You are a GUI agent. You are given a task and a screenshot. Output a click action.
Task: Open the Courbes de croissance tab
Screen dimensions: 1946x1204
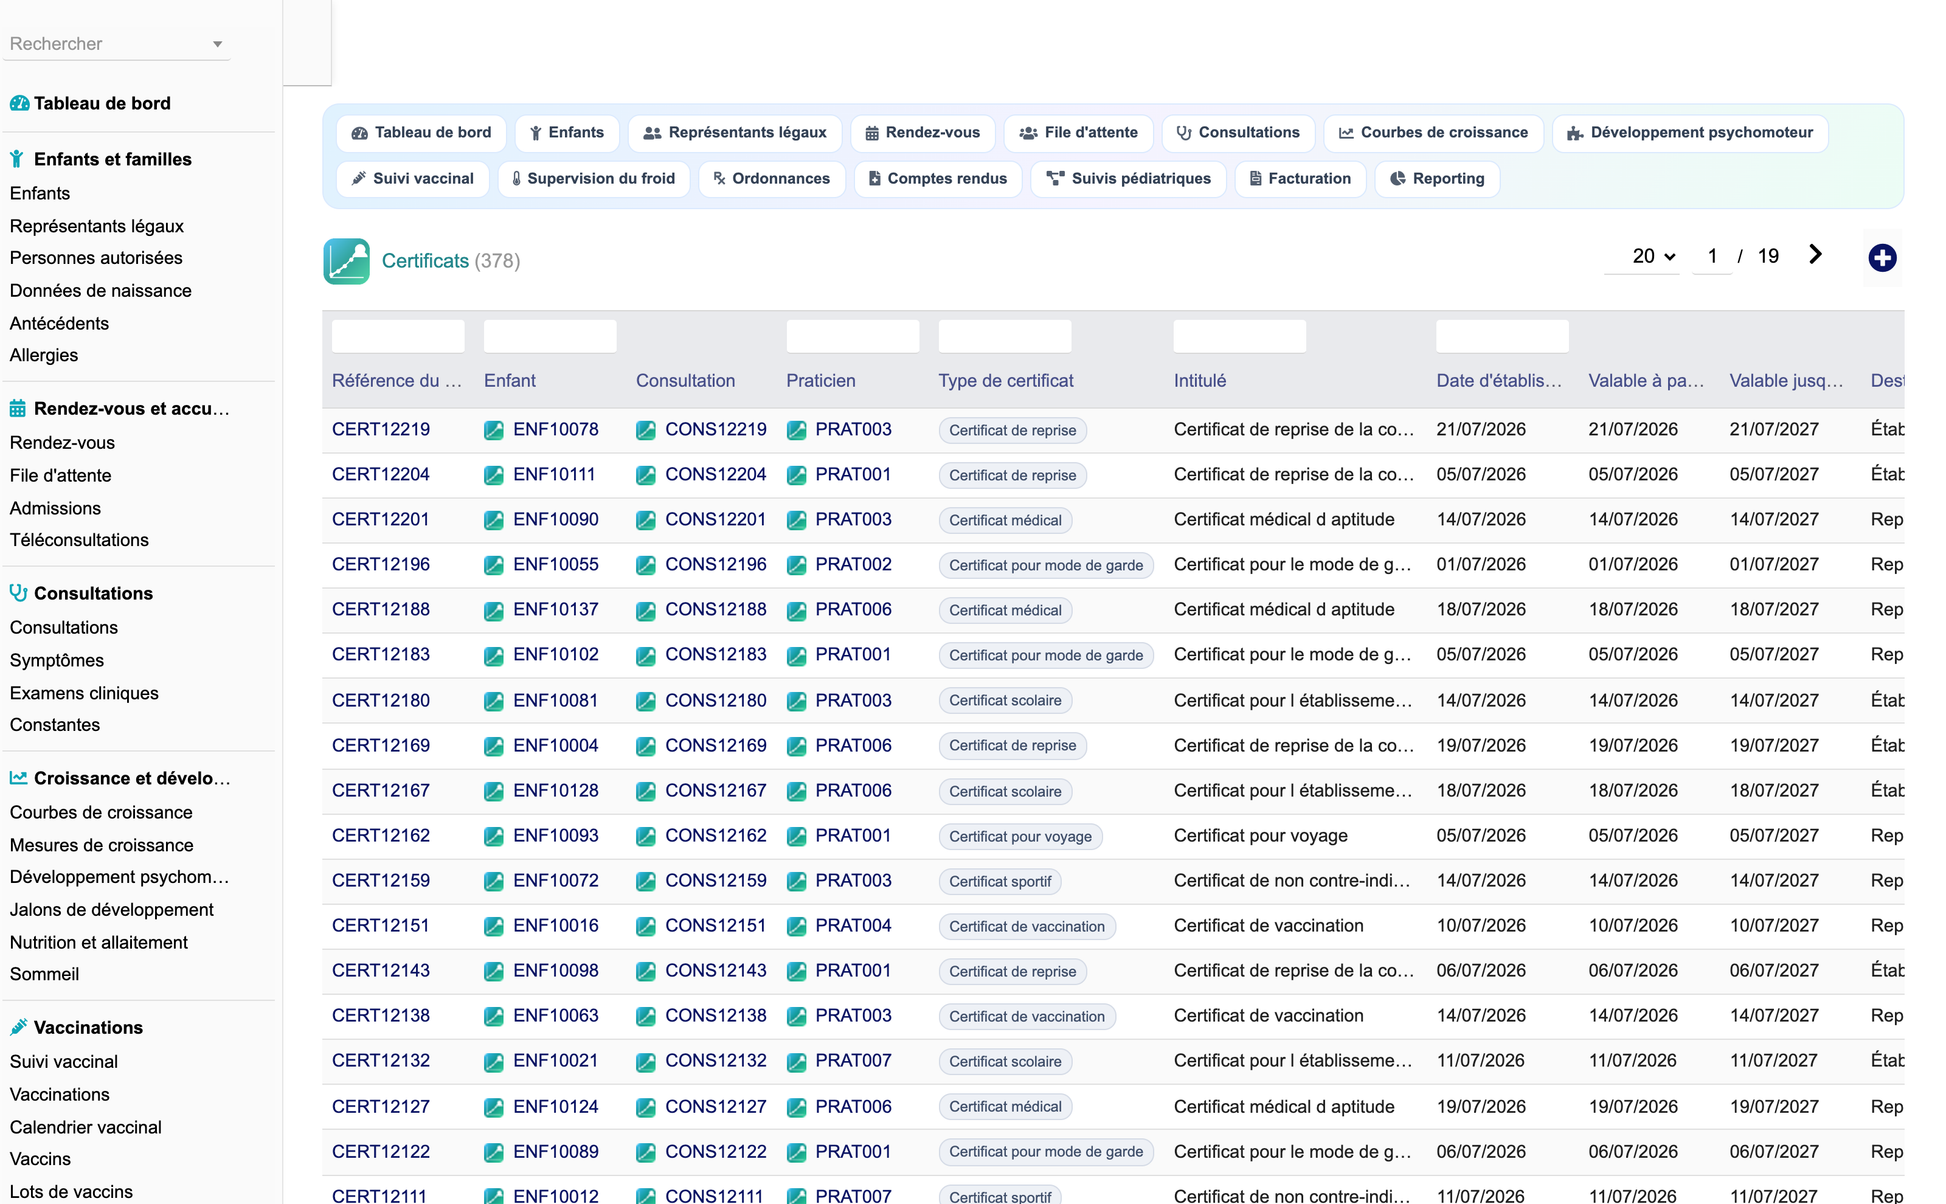(1433, 133)
